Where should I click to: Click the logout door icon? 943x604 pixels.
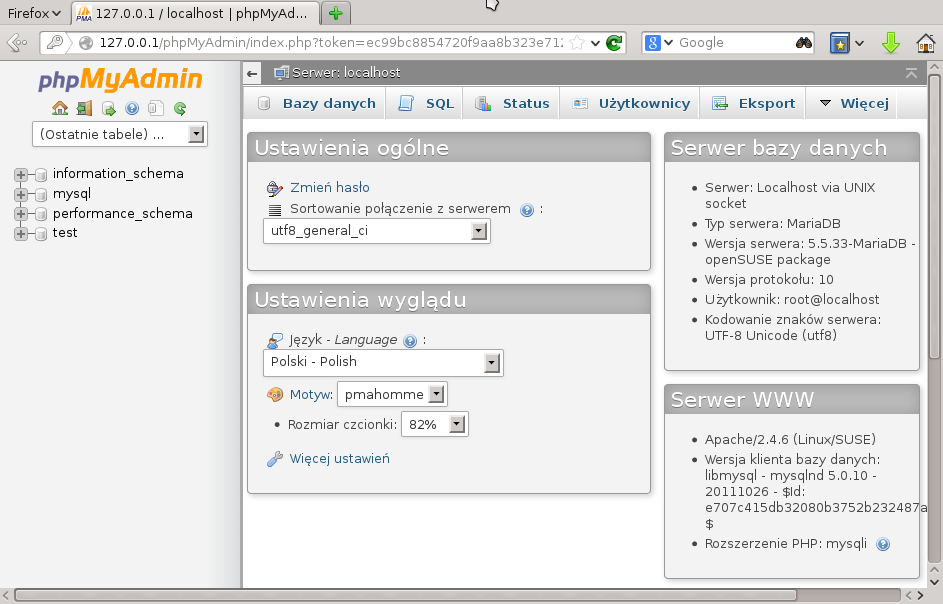click(x=84, y=108)
